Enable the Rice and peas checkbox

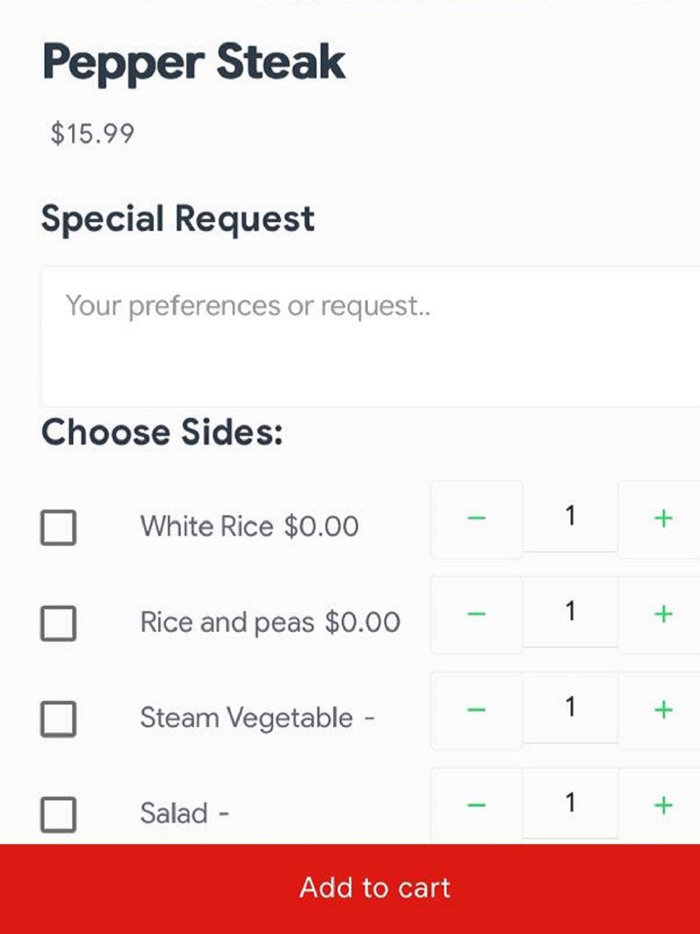(x=58, y=623)
